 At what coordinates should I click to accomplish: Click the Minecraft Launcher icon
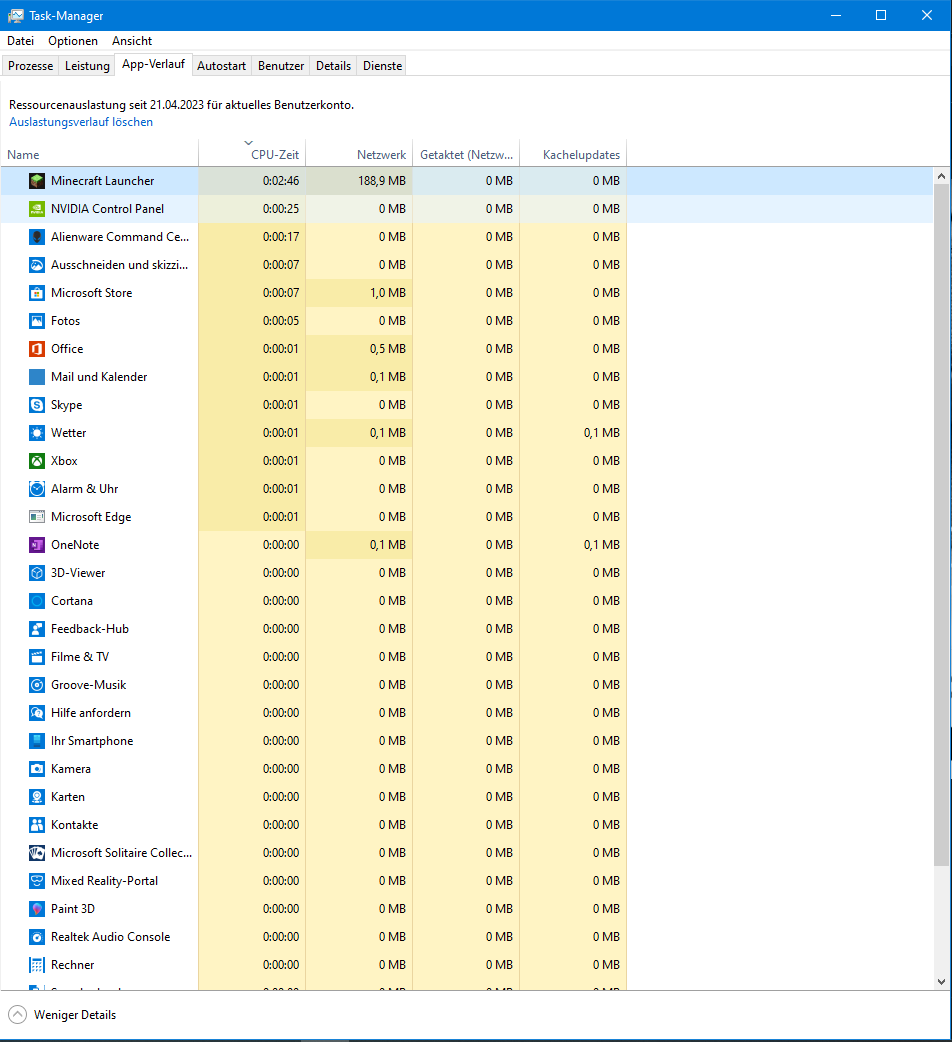[x=37, y=181]
